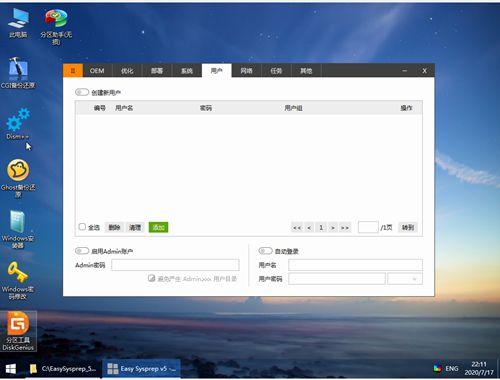Enable the Admin account switch
The height and width of the screenshot is (380, 500).
click(82, 251)
